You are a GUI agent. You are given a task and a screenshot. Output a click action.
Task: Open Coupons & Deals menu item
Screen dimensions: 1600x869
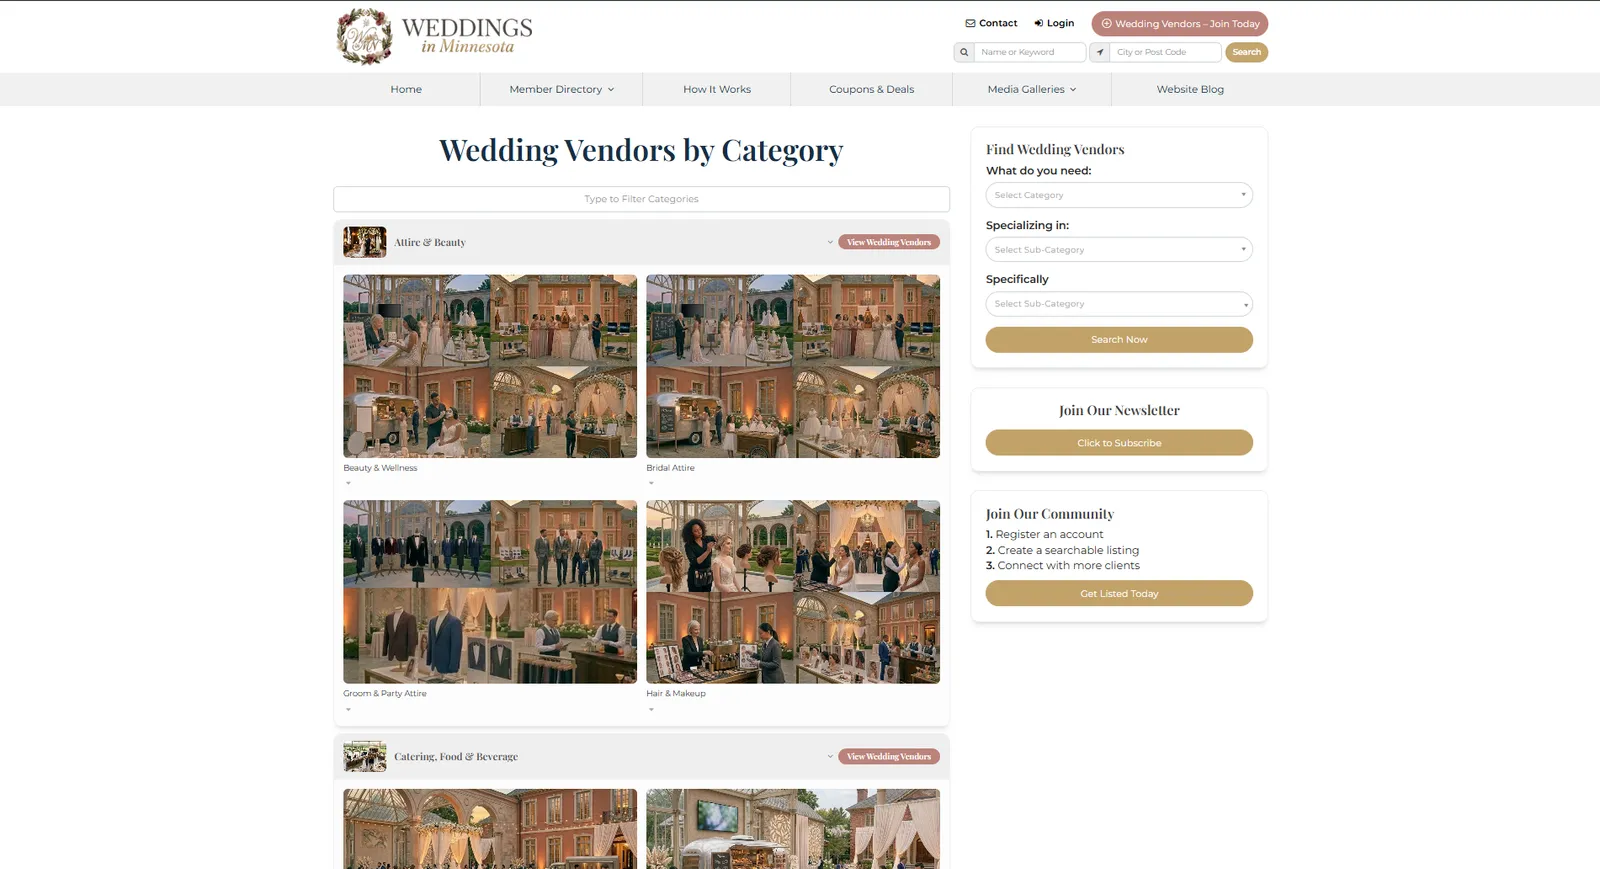coord(871,89)
